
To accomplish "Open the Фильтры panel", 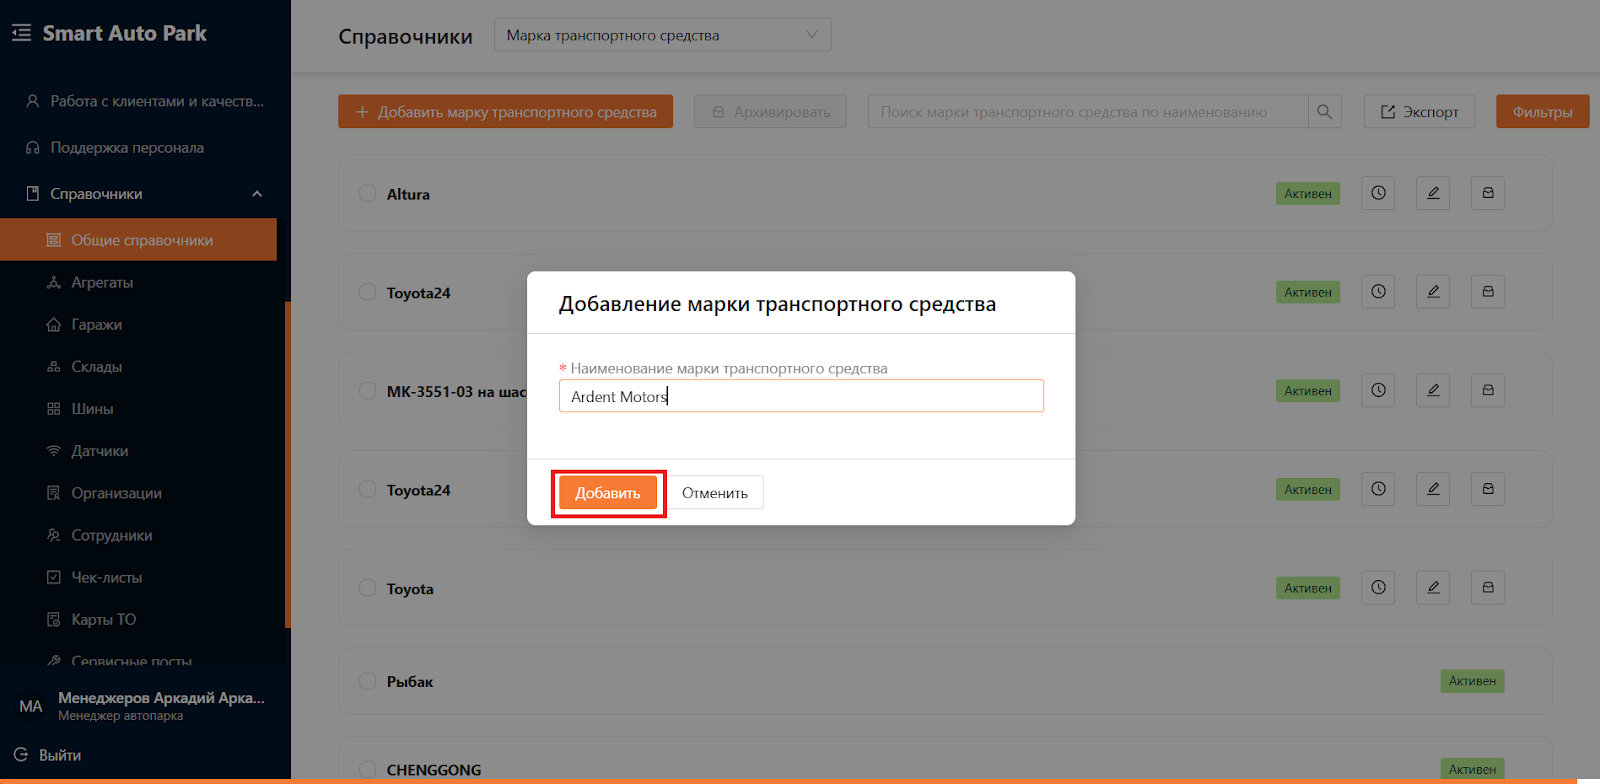I will tap(1543, 111).
